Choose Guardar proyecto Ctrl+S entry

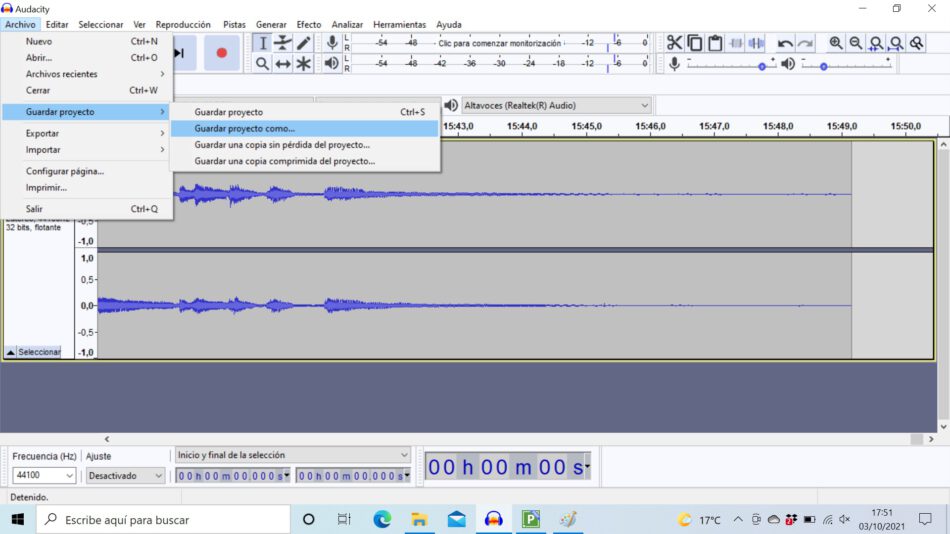[304, 112]
